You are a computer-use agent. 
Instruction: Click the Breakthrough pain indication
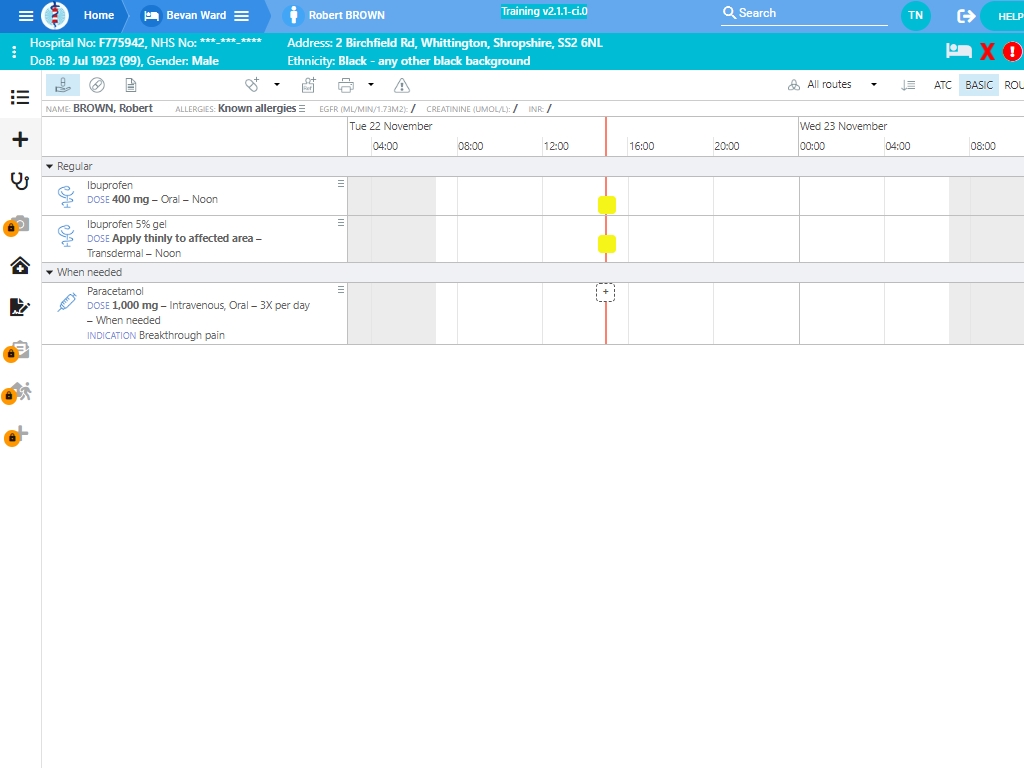(x=182, y=335)
